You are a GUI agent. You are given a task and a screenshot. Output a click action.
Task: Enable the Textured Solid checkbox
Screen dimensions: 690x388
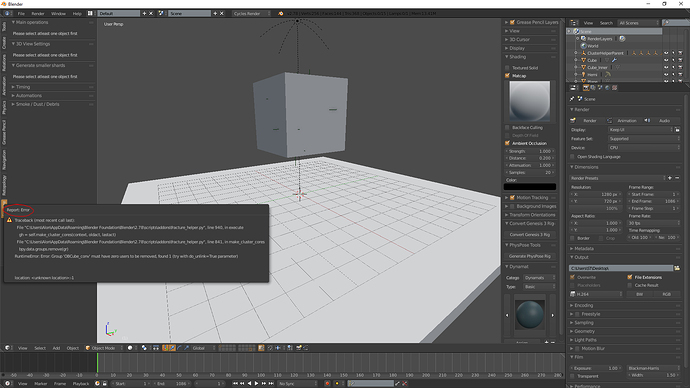click(507, 68)
